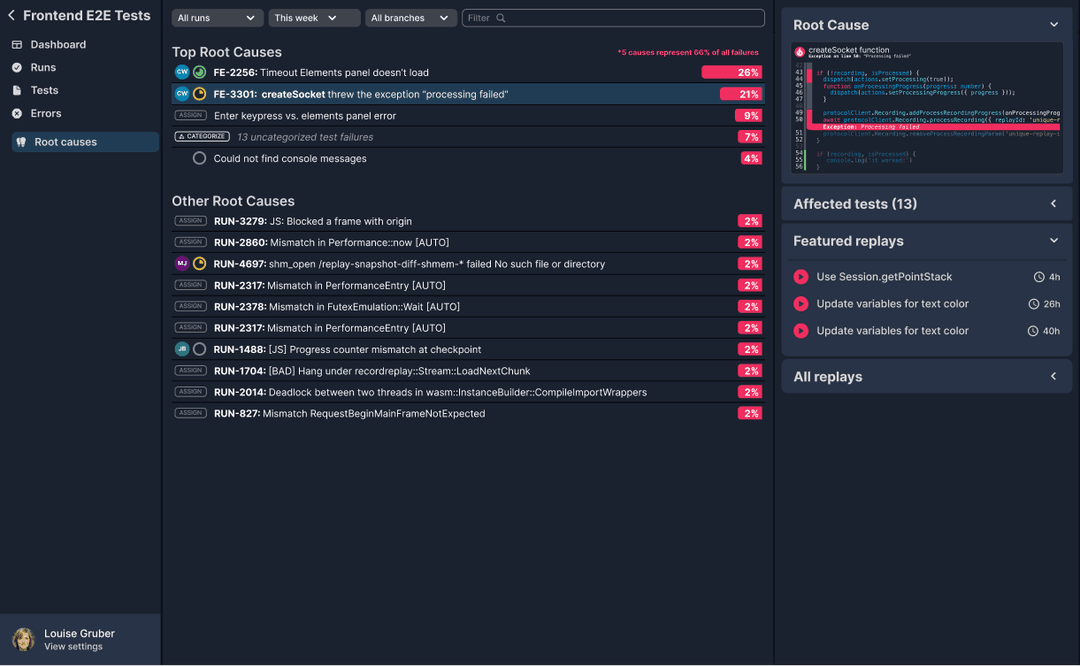The height and width of the screenshot is (666, 1080).
Task: Click the MJ avatar on RUN-4697 row
Action: tap(182, 264)
